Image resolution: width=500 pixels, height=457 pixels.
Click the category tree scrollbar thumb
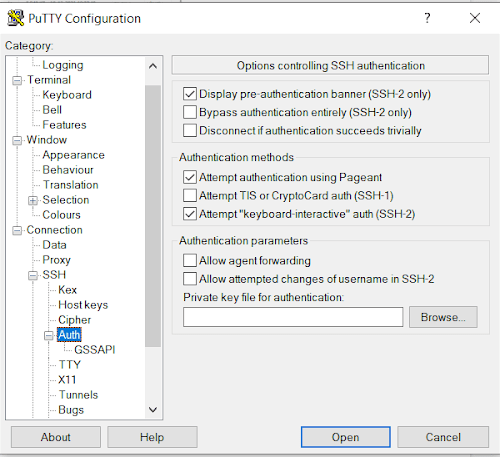coord(153,216)
